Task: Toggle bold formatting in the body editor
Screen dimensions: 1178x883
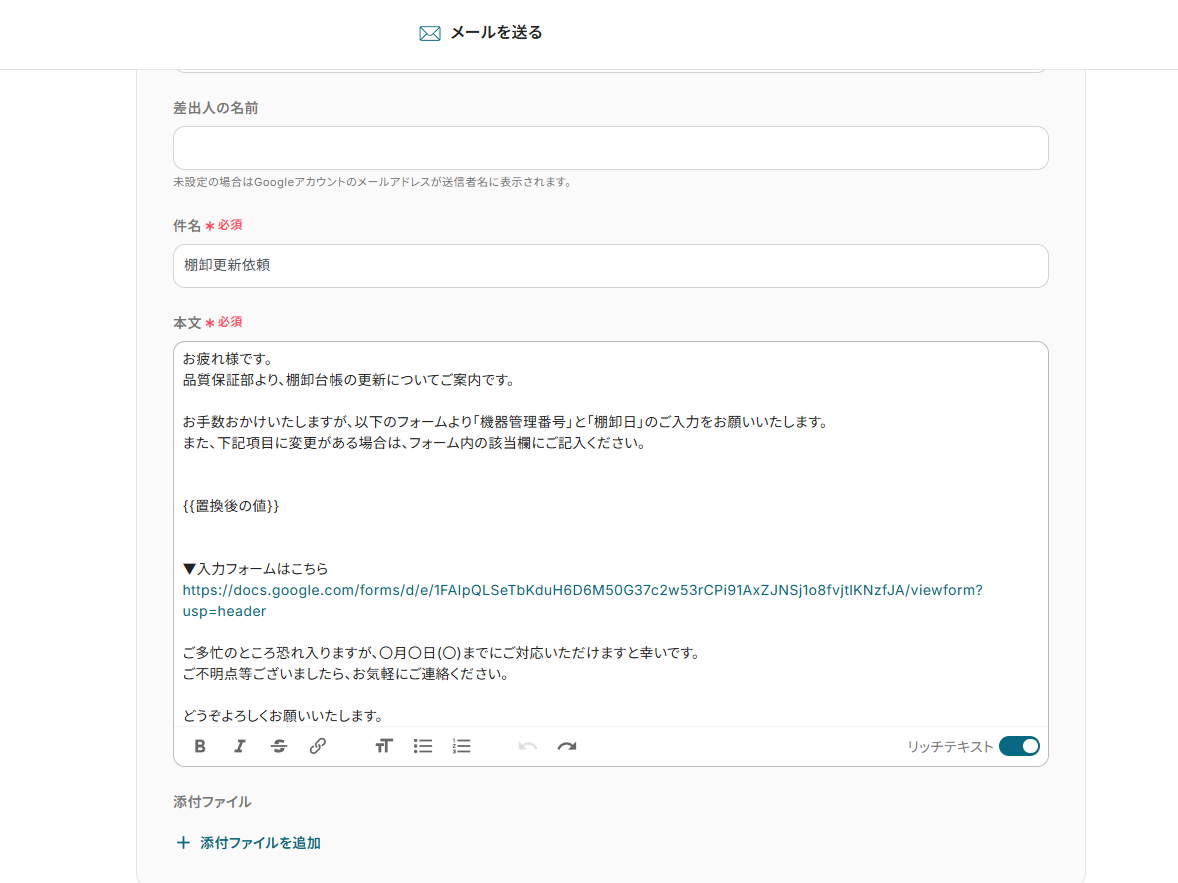Action: (200, 746)
